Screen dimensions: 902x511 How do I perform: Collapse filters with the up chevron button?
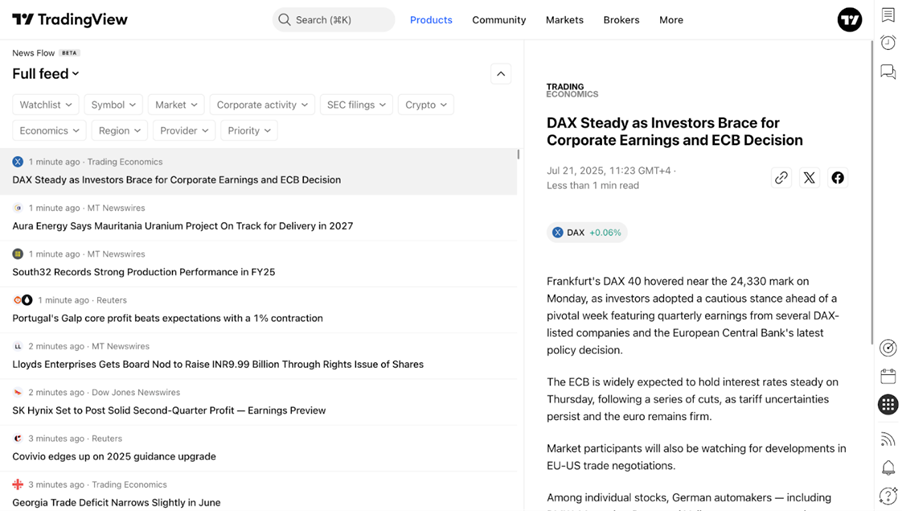501,74
